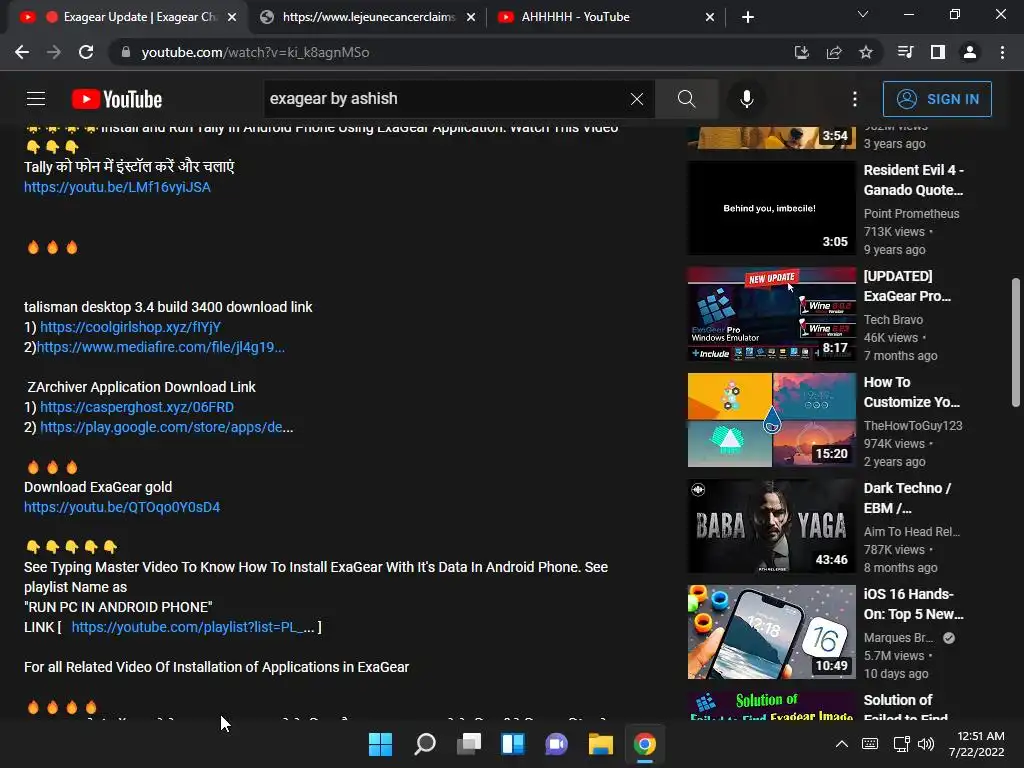Screen dimensions: 1024x768
Task: Open TheHowToGuy123 channel name
Action: (913, 425)
